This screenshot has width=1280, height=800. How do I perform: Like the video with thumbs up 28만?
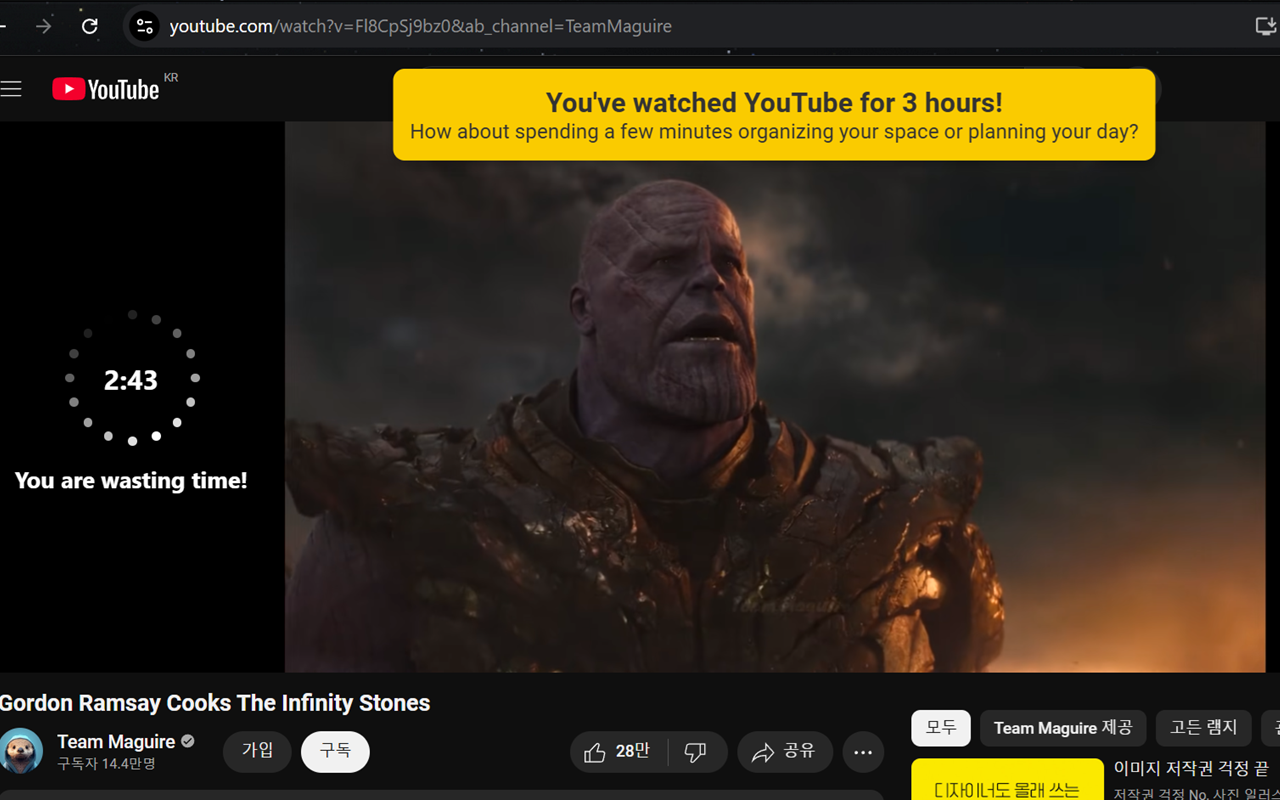tap(618, 752)
